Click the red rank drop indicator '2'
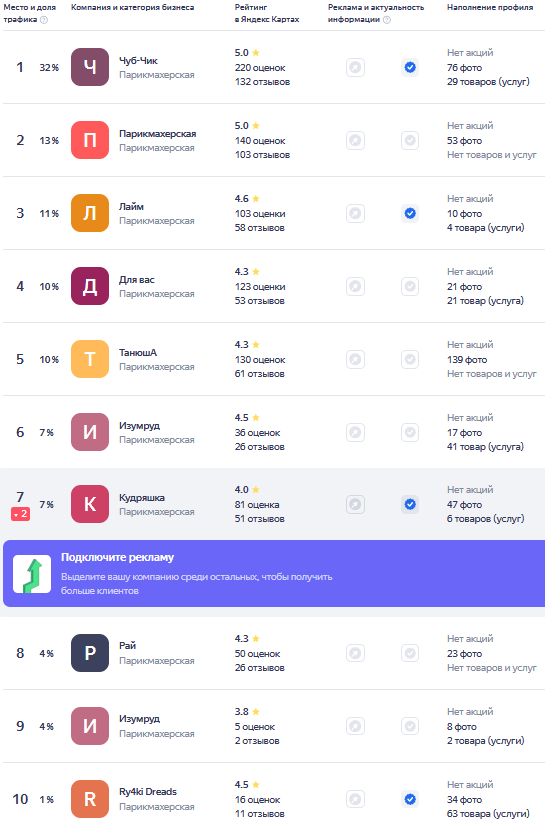The image size is (545, 825). pos(21,514)
